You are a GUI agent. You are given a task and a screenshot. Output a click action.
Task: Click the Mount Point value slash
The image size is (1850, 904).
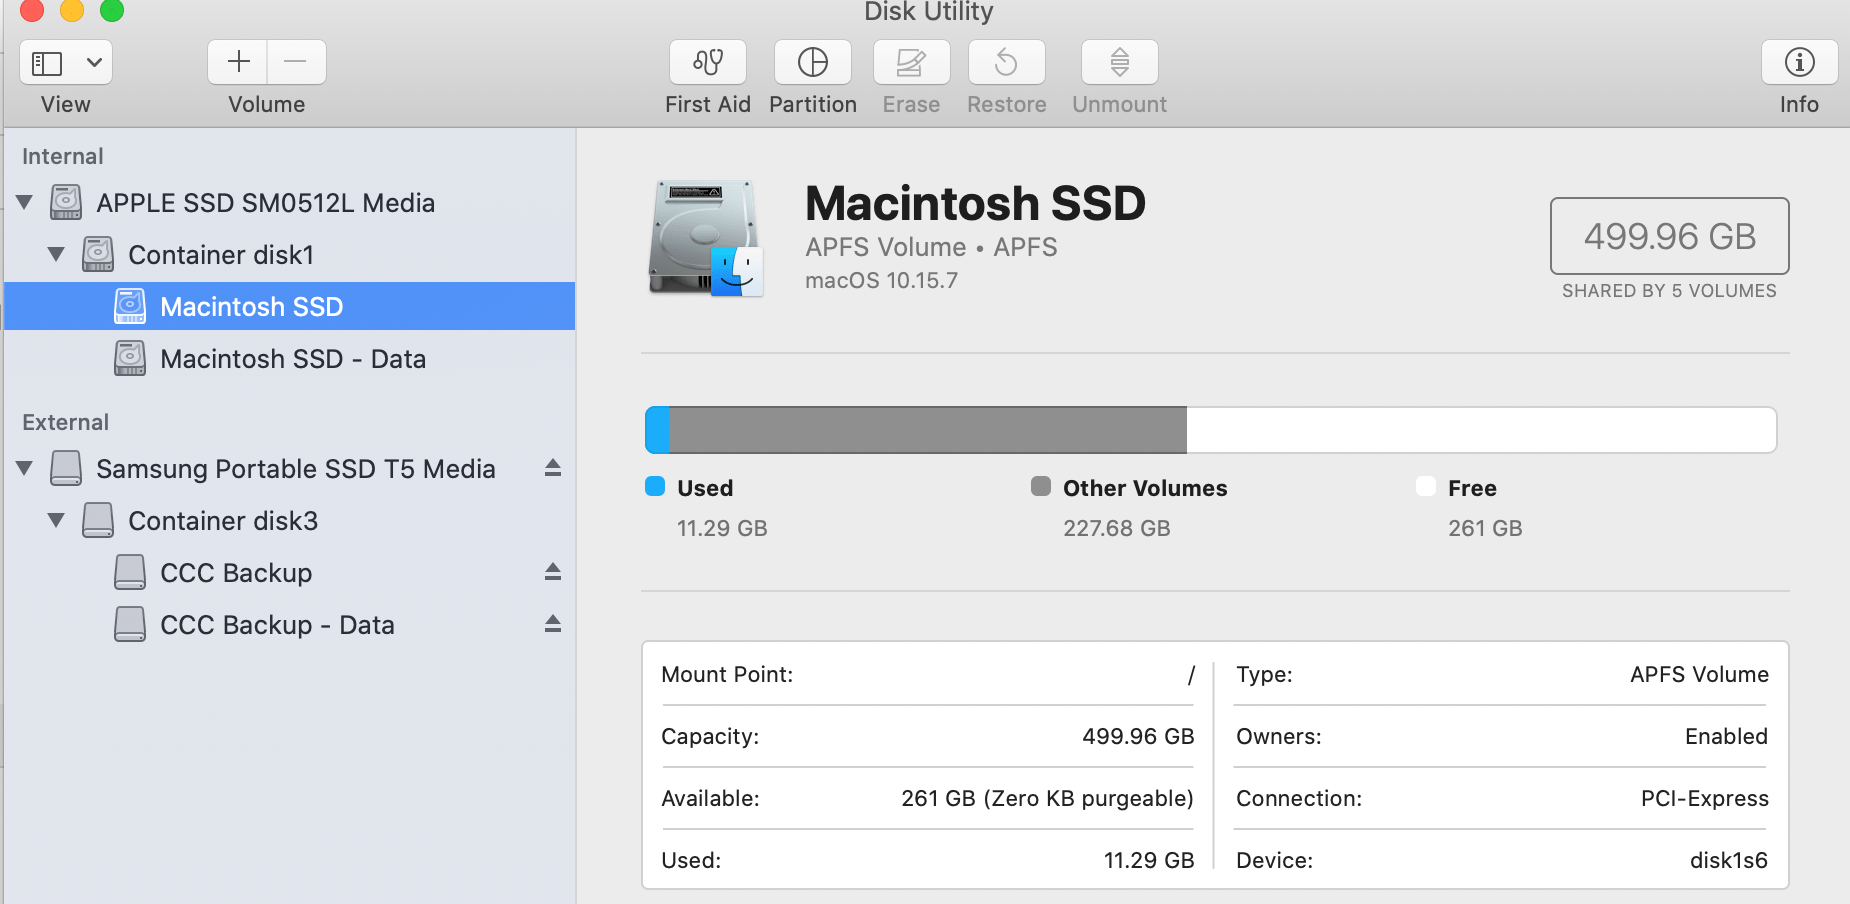pyautogui.click(x=1191, y=675)
